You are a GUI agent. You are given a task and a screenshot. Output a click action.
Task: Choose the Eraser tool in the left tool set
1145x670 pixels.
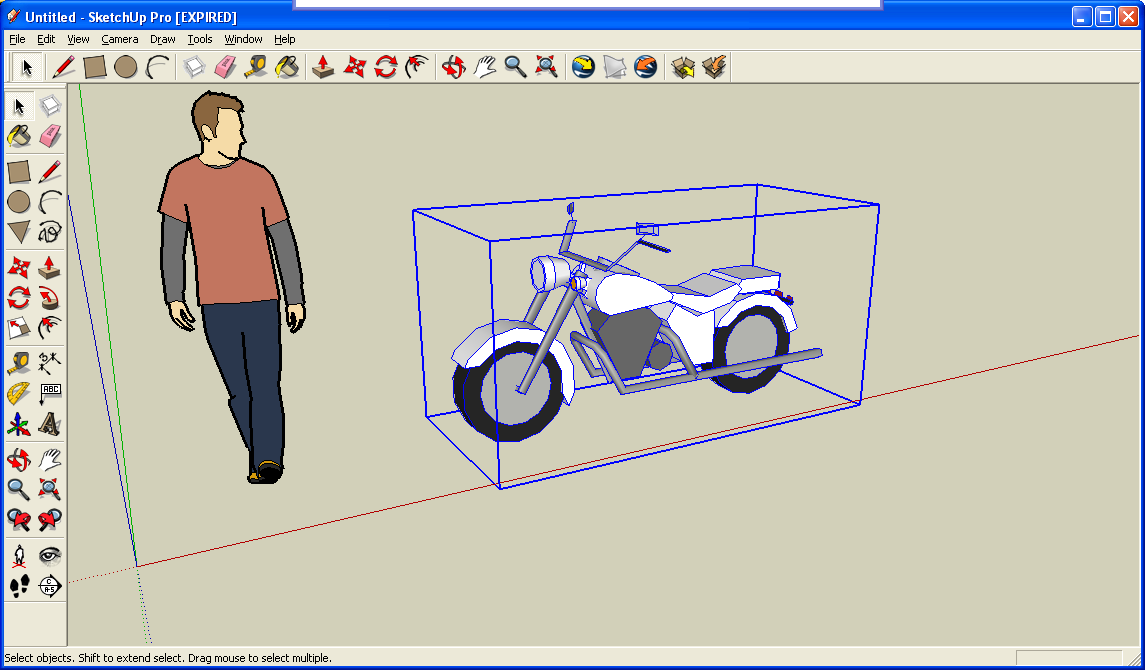[x=50, y=136]
